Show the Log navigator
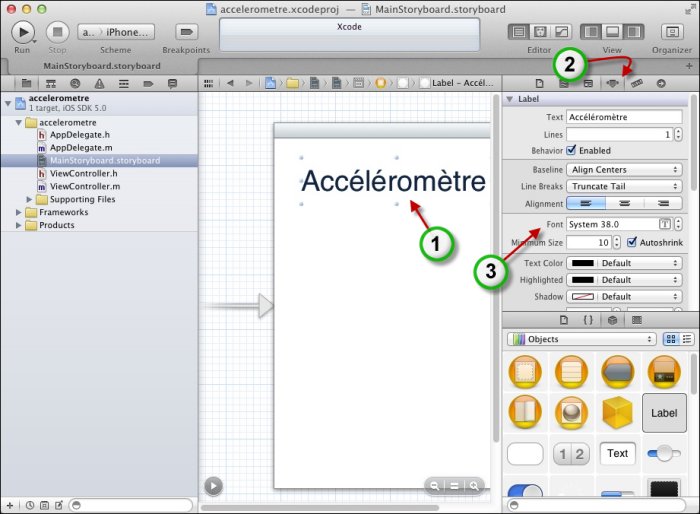Image resolution: width=700 pixels, height=514 pixels. pos(172,83)
